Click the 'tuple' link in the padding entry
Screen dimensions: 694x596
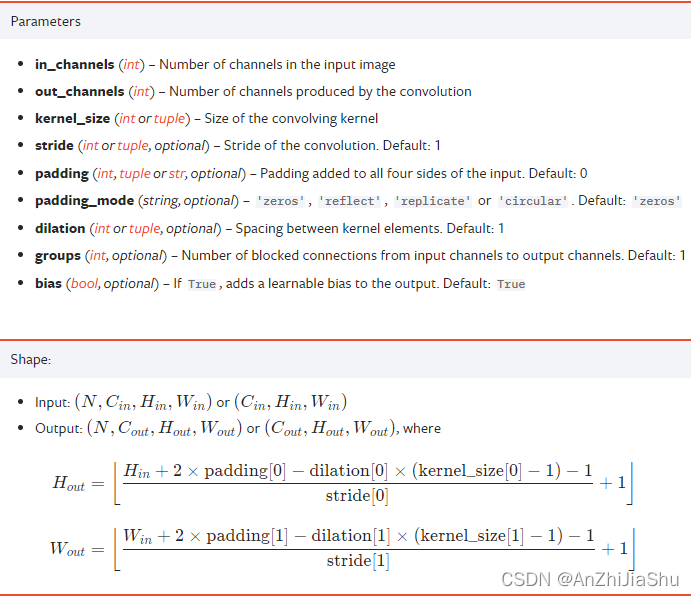135,174
